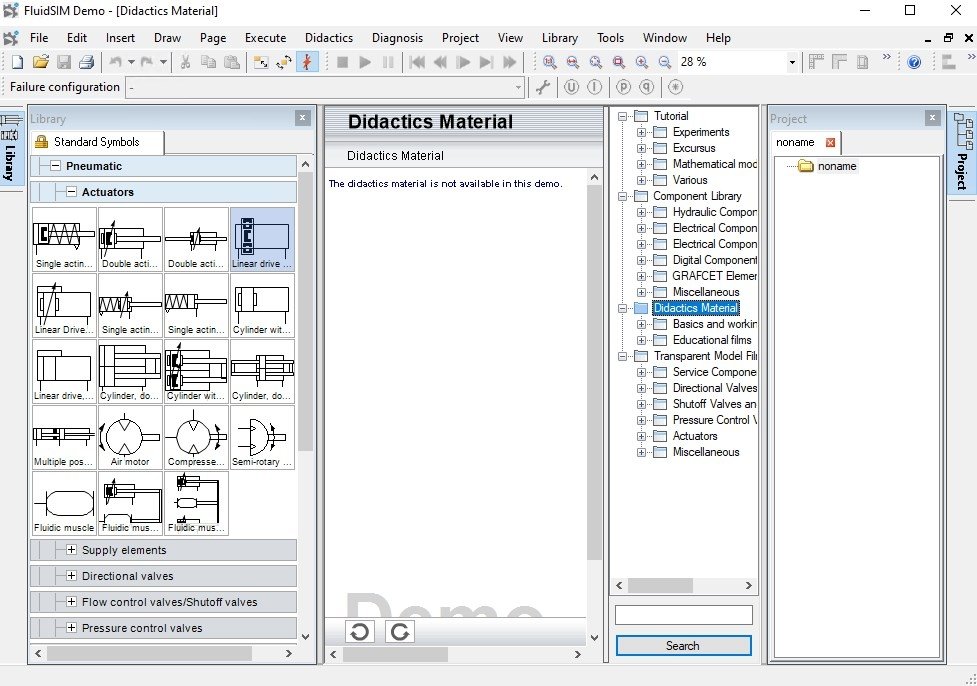Select the highlighted Linear drive symbol
977x686 pixels.
tap(262, 239)
